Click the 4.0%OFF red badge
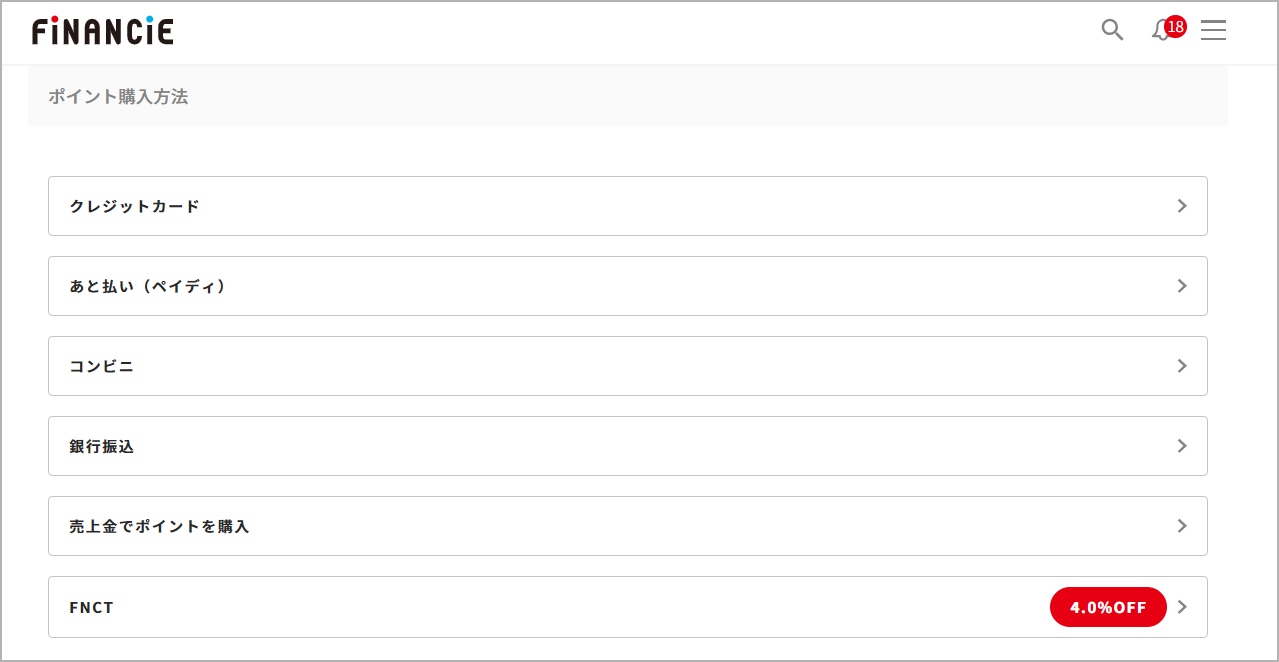The height and width of the screenshot is (662, 1279). click(x=1108, y=607)
